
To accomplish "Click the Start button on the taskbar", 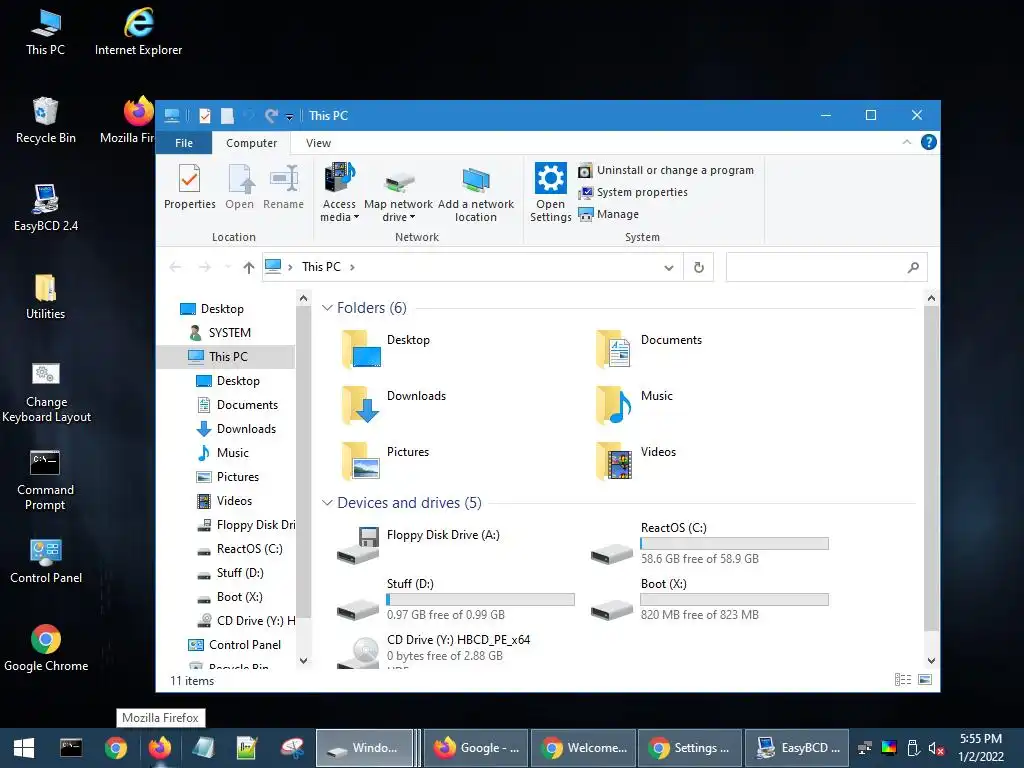I will tap(24, 748).
